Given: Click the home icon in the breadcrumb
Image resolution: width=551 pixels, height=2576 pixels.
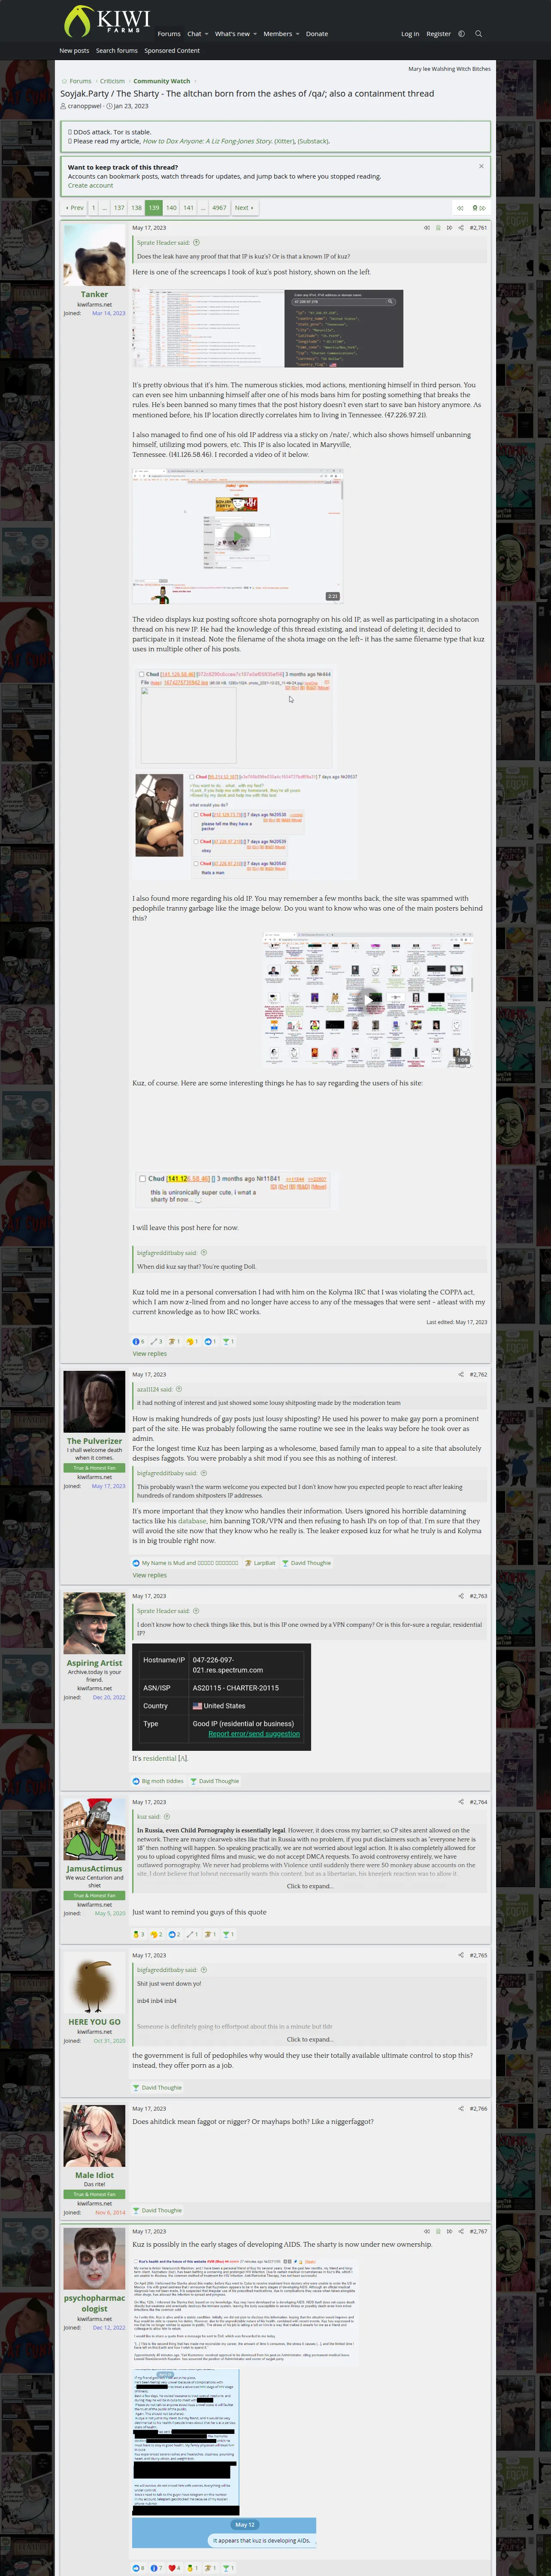Looking at the screenshot, I should (64, 81).
